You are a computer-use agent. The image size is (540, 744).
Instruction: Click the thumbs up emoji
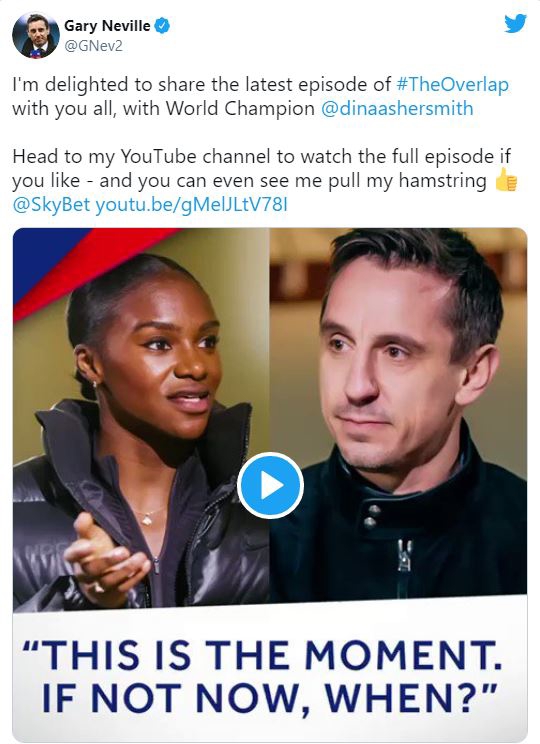506,181
